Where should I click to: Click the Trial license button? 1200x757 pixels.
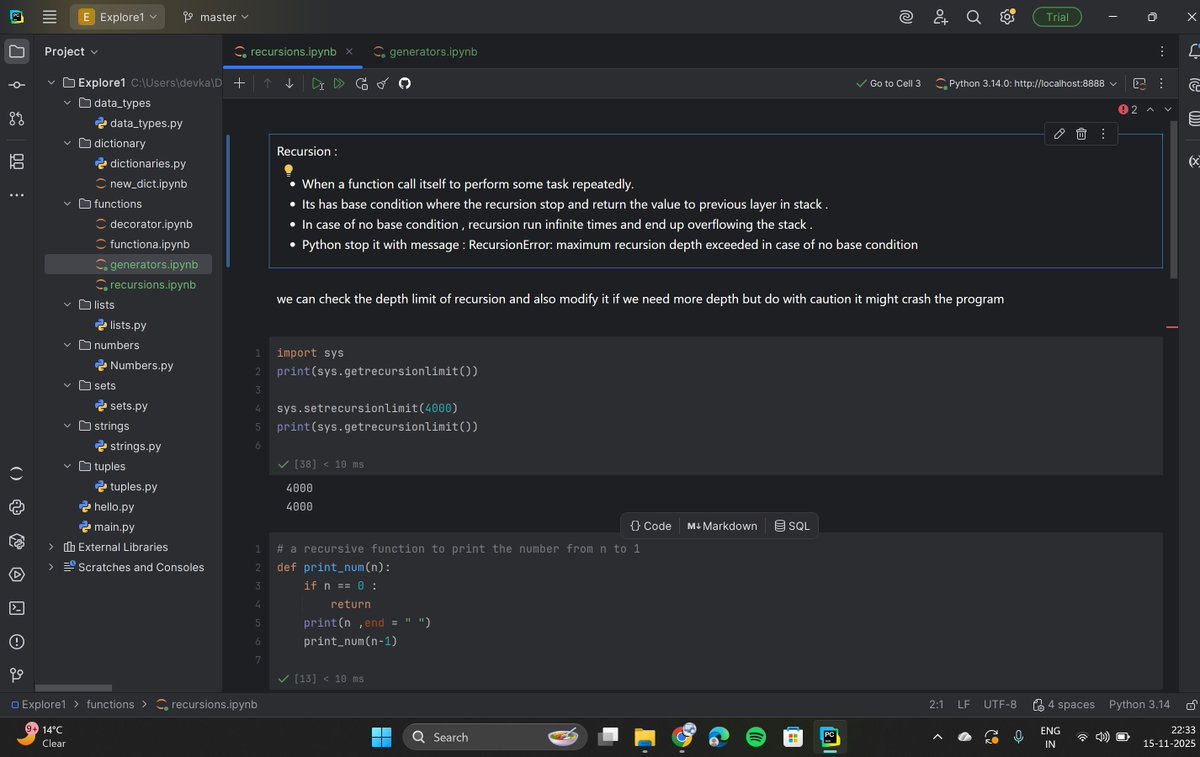tap(1057, 17)
